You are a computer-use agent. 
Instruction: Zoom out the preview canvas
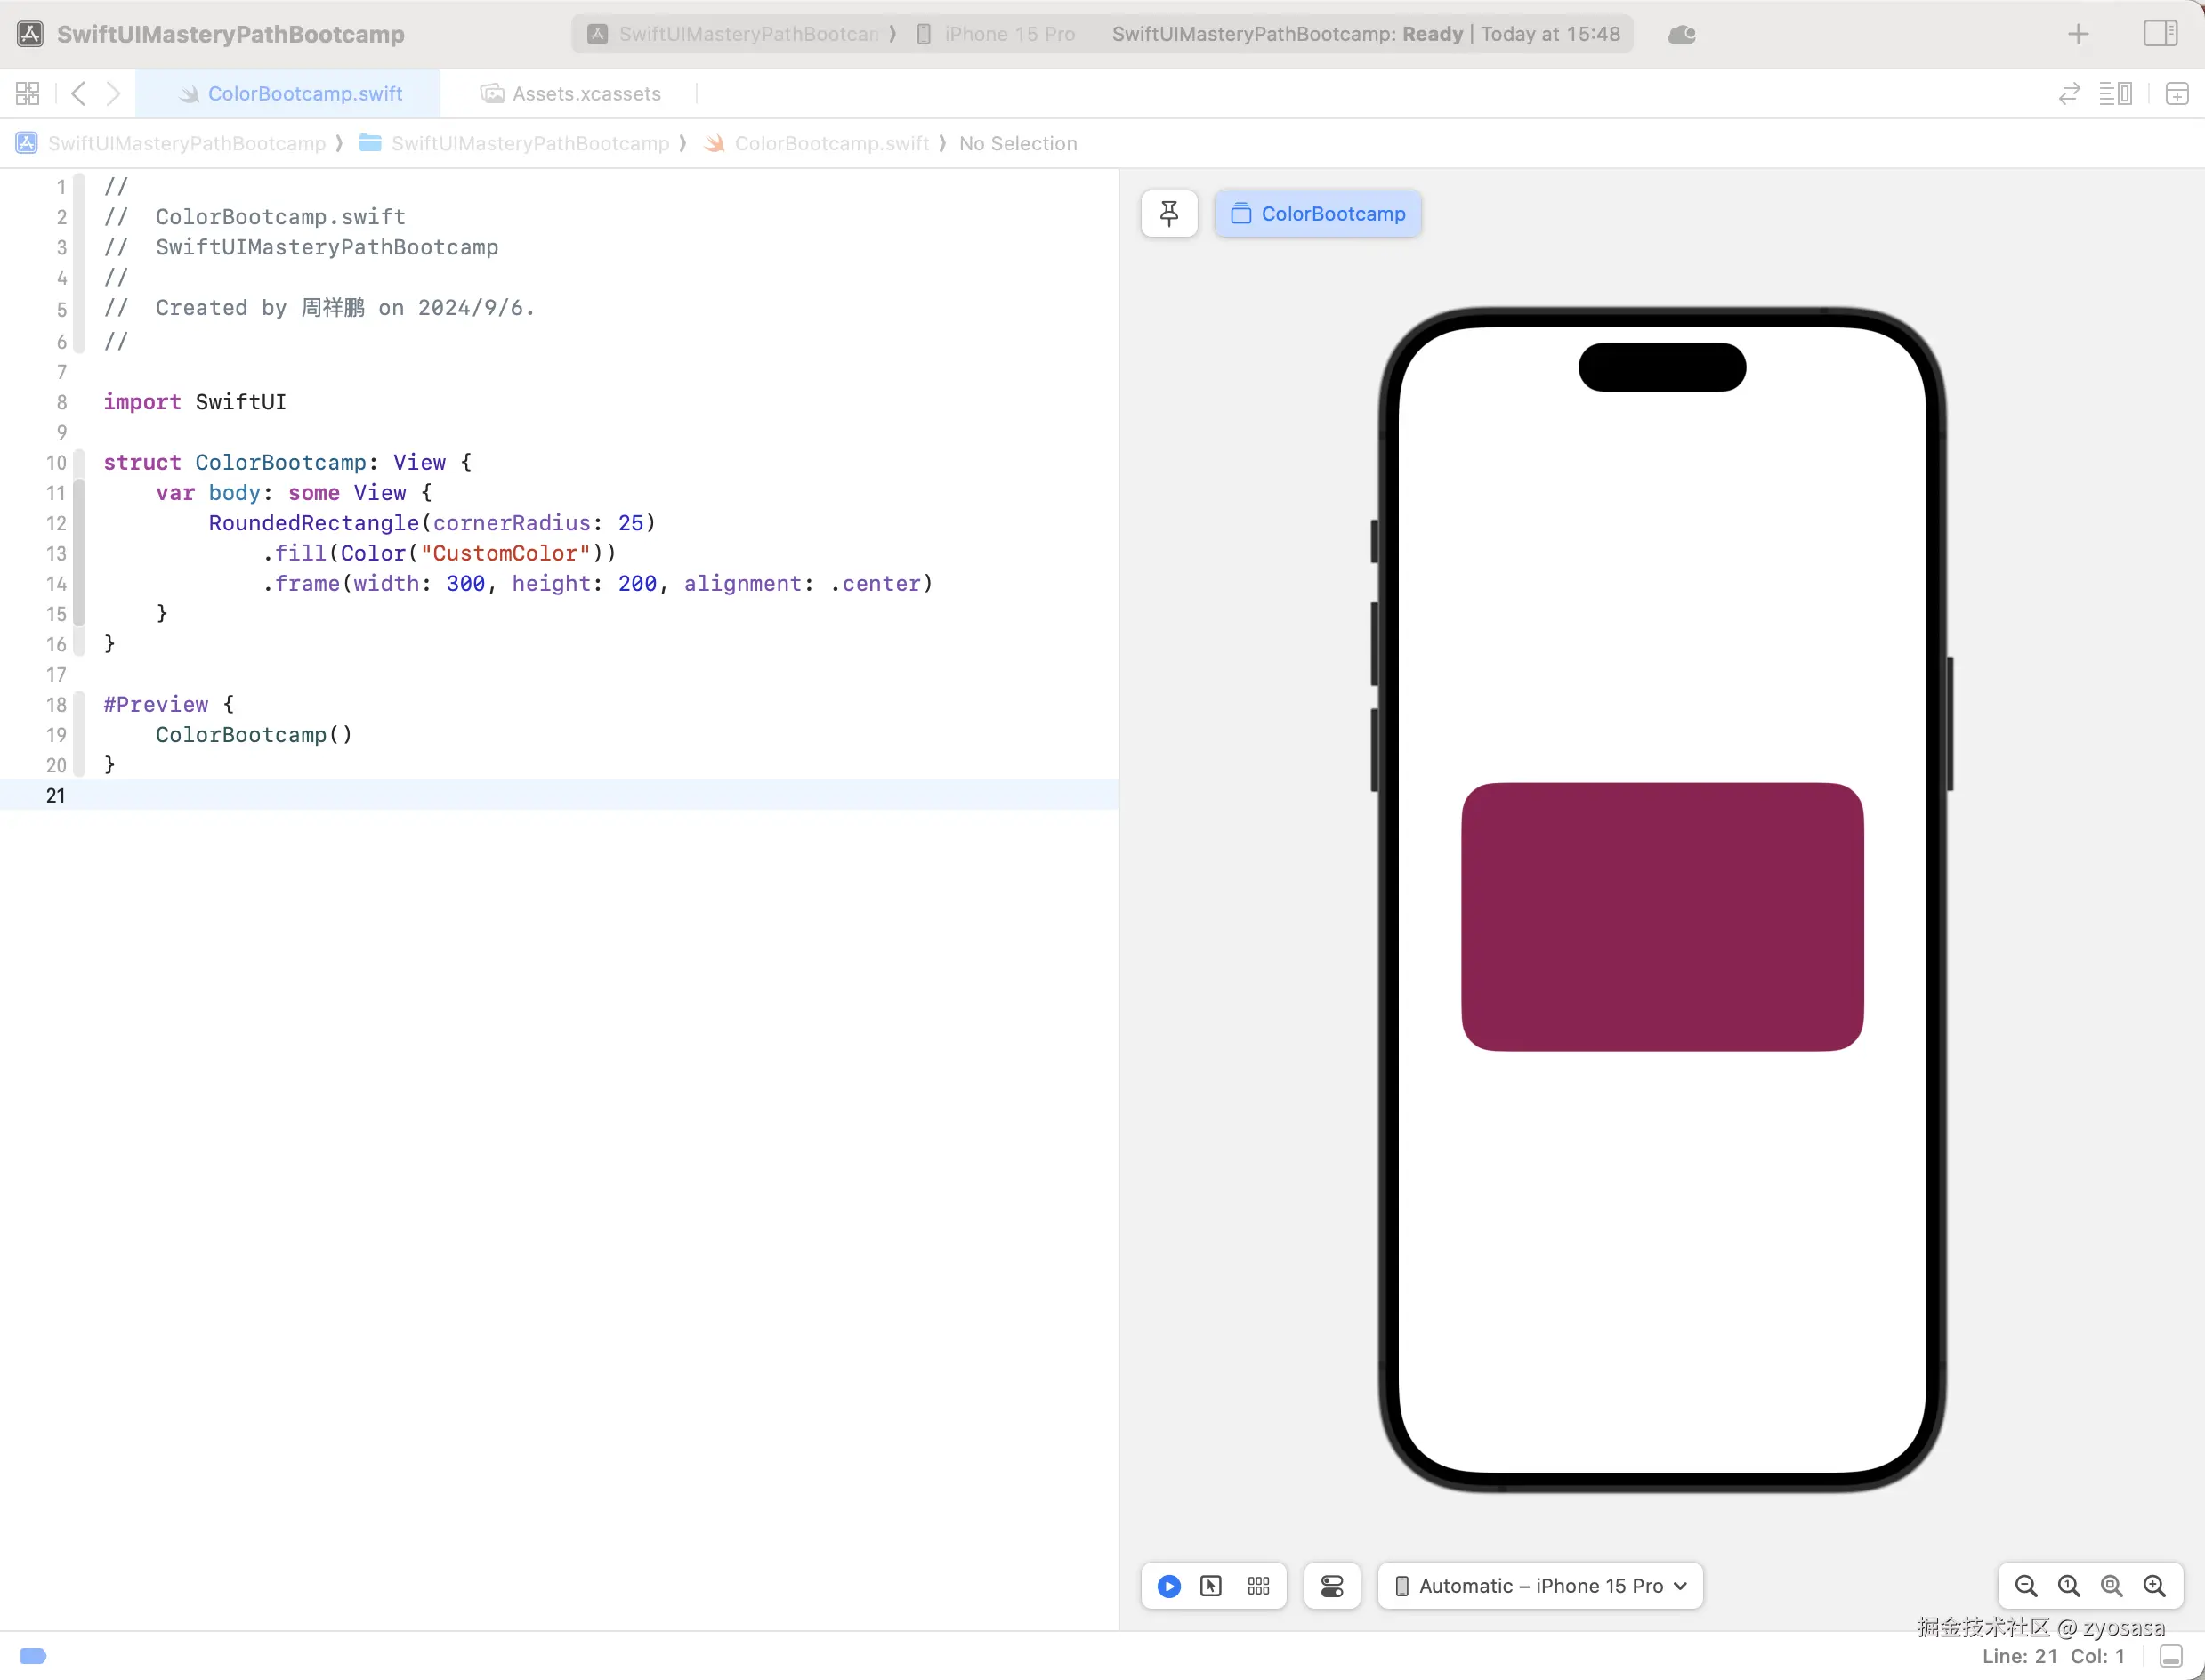coord(2025,1586)
